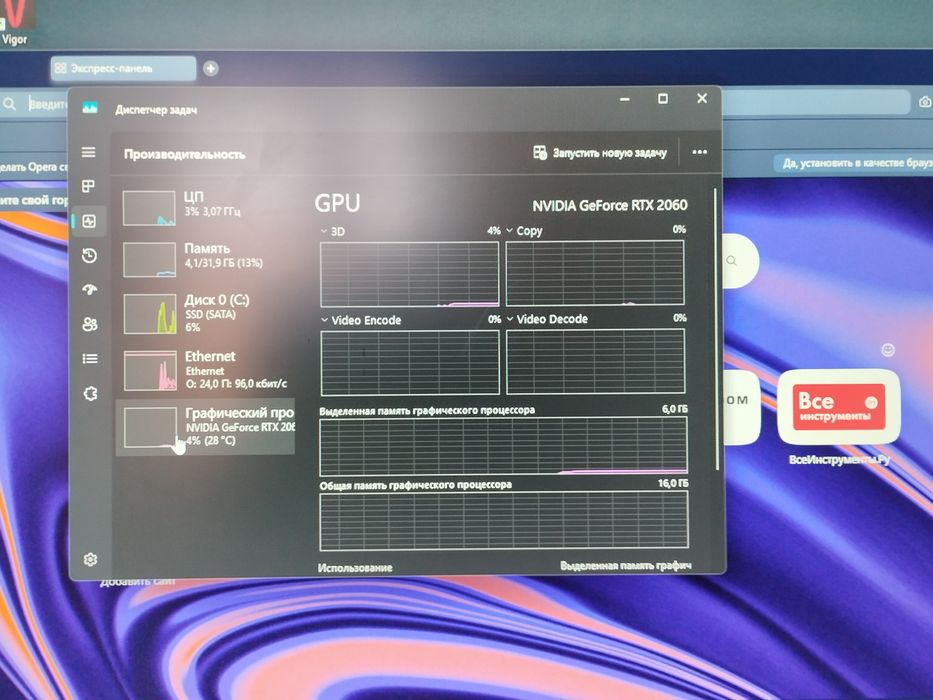933x700 pixels.
Task: Click the Copy utilization graph
Action: click(x=595, y=273)
